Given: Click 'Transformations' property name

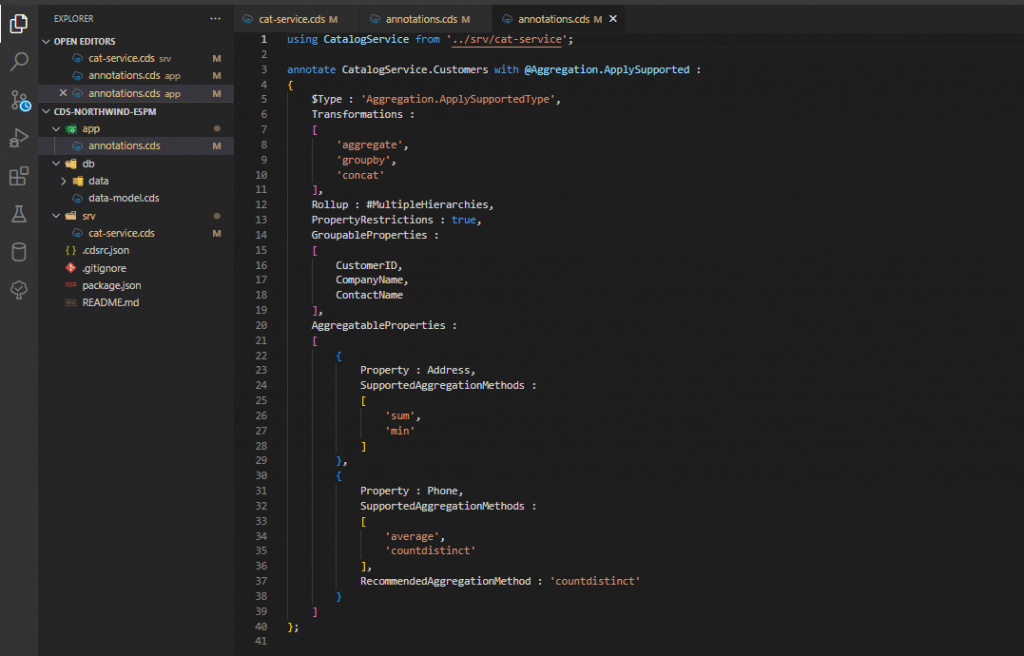Looking at the screenshot, I should [x=357, y=114].
